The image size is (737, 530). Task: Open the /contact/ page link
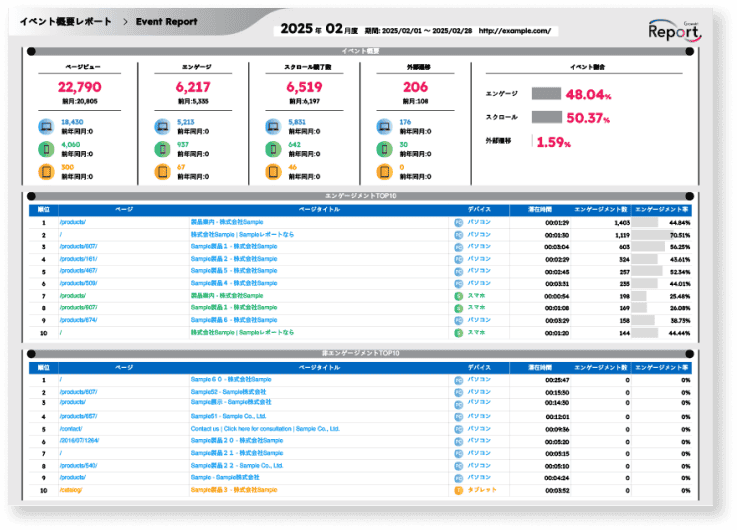(x=74, y=429)
